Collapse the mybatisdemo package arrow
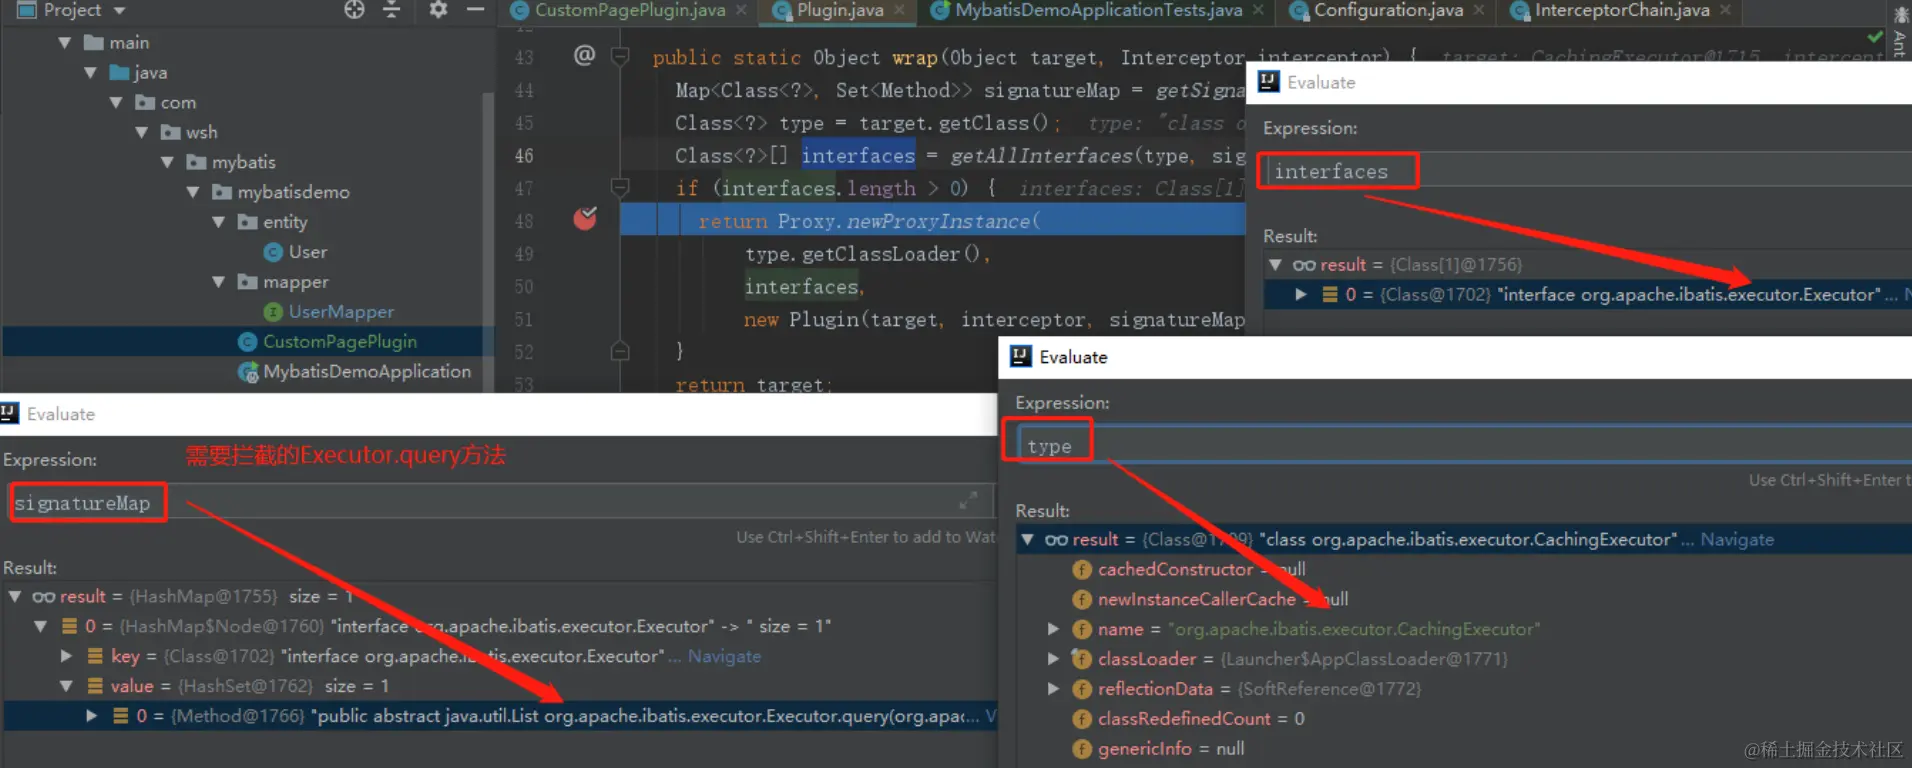This screenshot has height=768, width=1912. (193, 192)
